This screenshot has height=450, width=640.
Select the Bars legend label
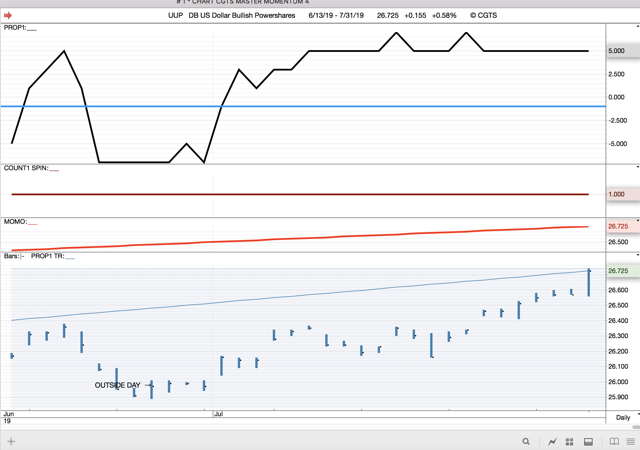click(11, 256)
